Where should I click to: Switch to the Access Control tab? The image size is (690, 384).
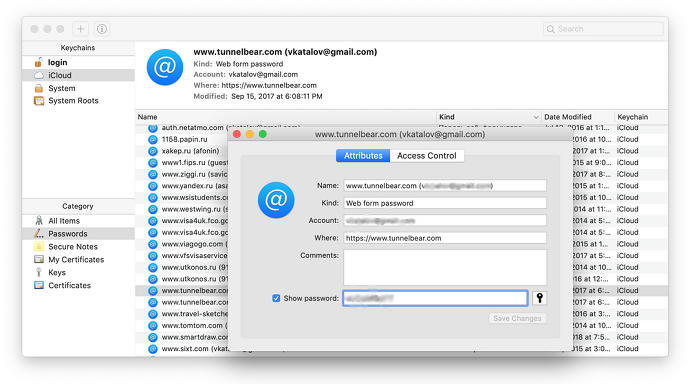tap(426, 156)
